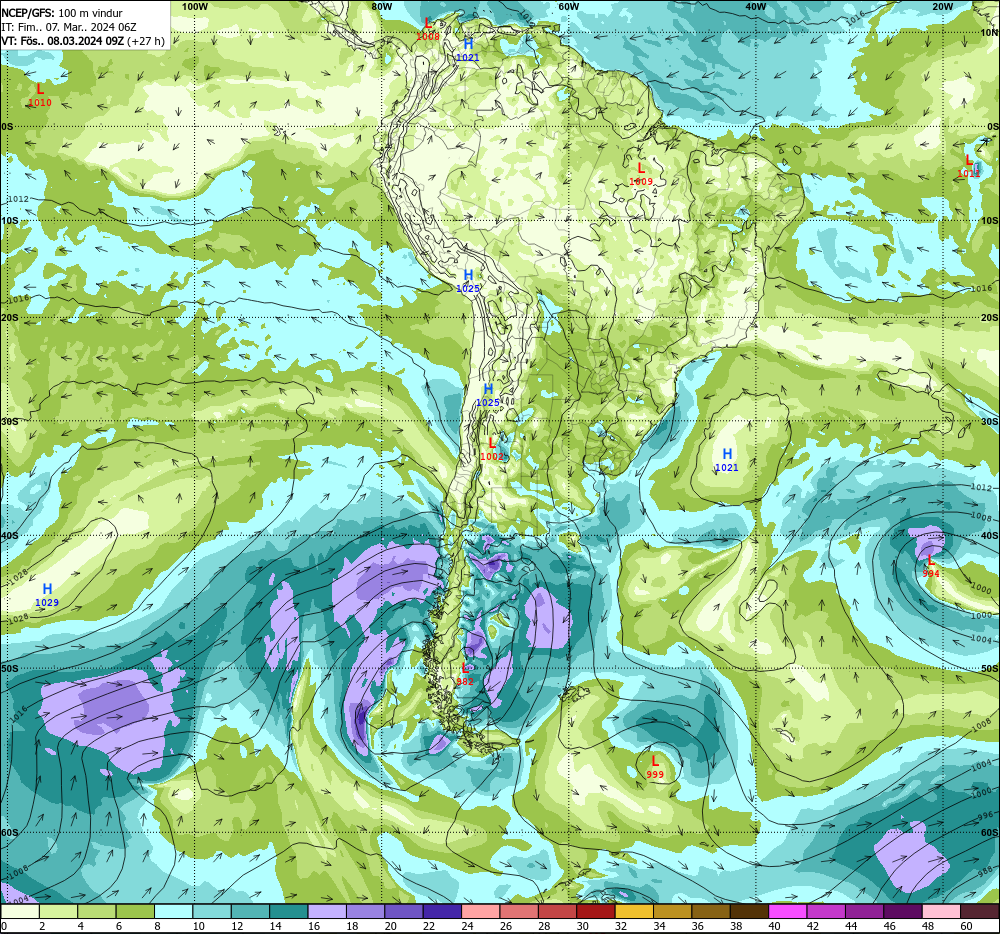Select the pink 24–26 legend swatch
Viewport: 1000px width, 934px height.
[x=480, y=911]
